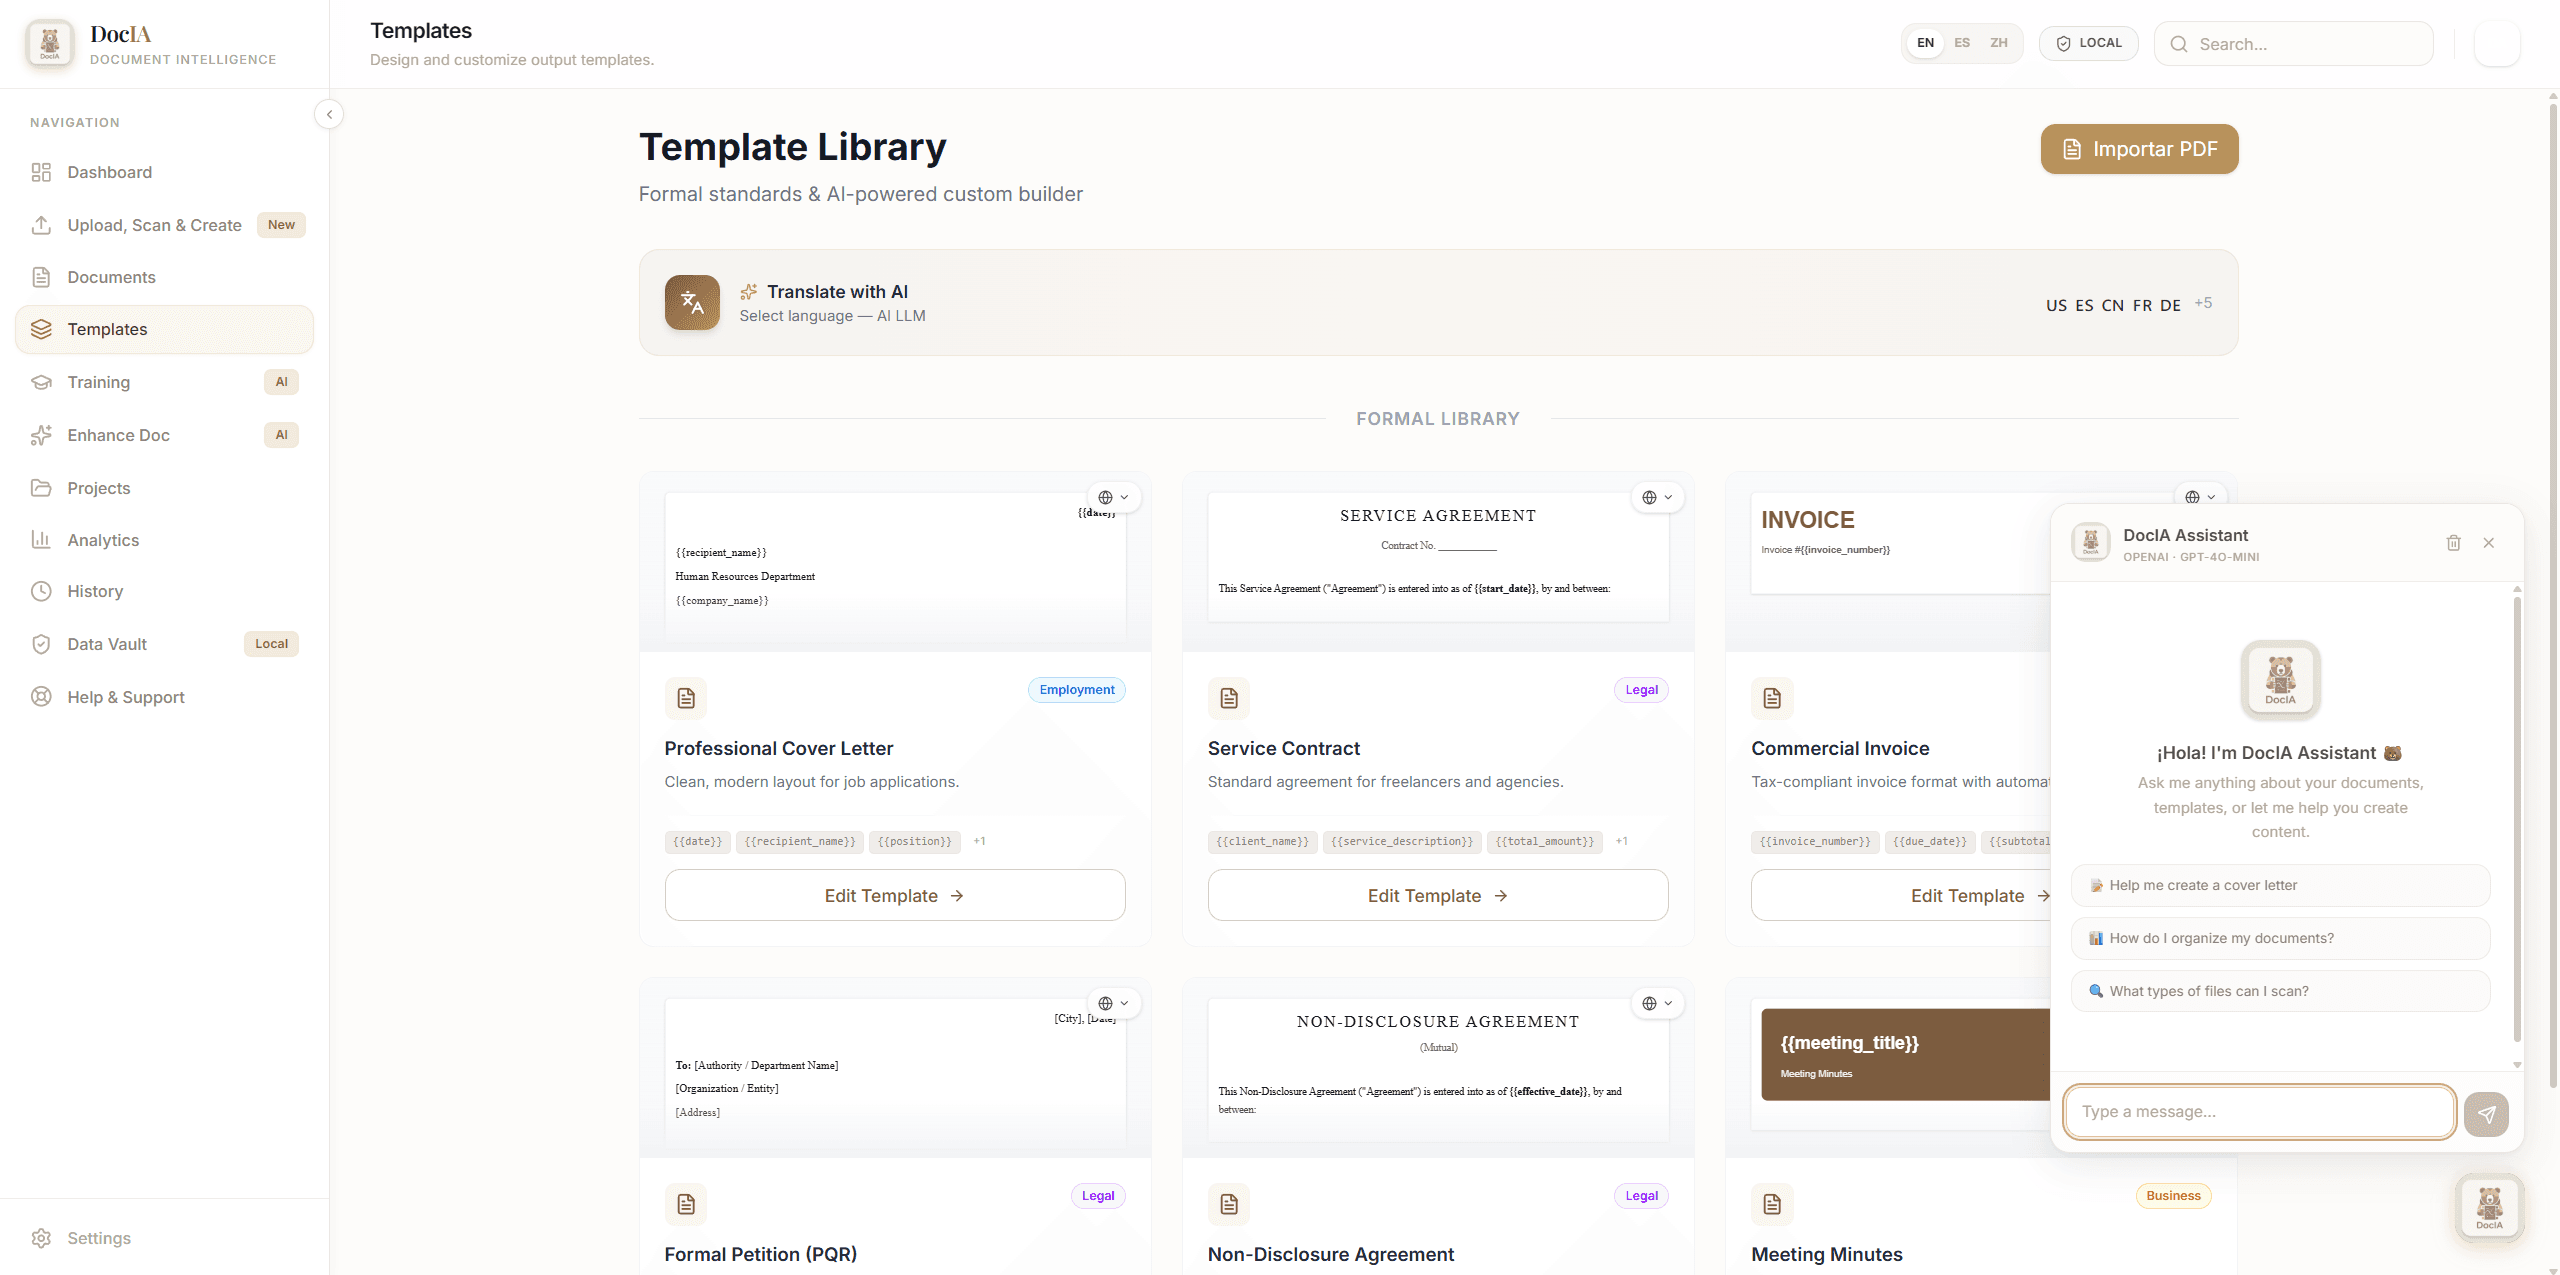
Task: Switch interface language to ES
Action: click(1962, 42)
